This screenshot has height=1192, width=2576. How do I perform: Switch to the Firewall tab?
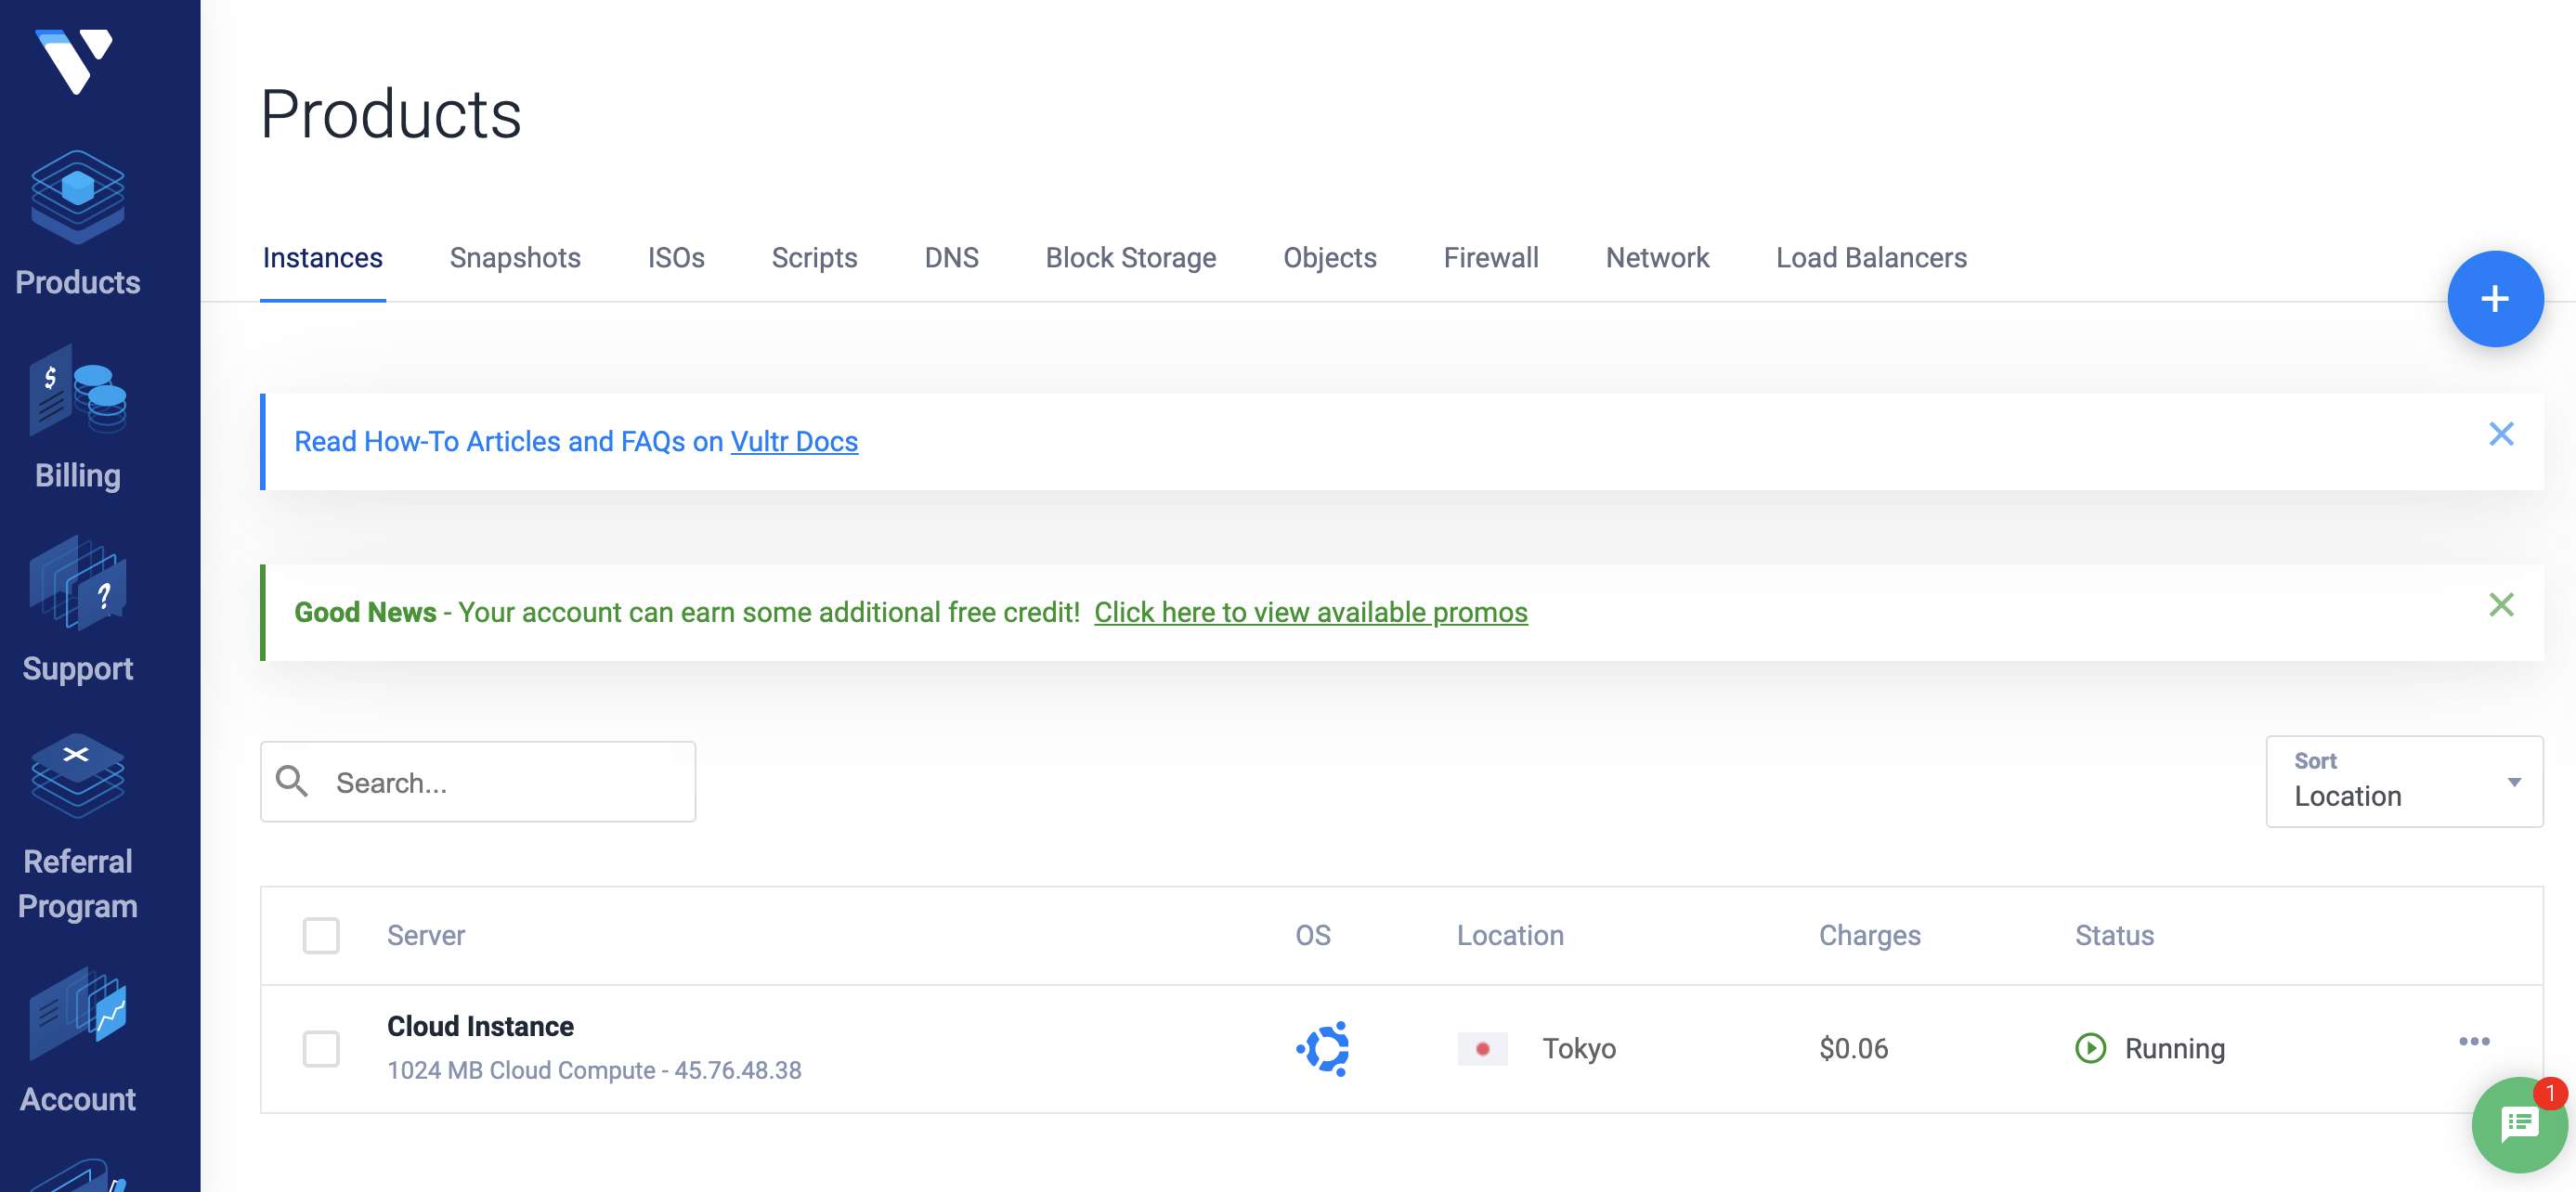click(1490, 258)
